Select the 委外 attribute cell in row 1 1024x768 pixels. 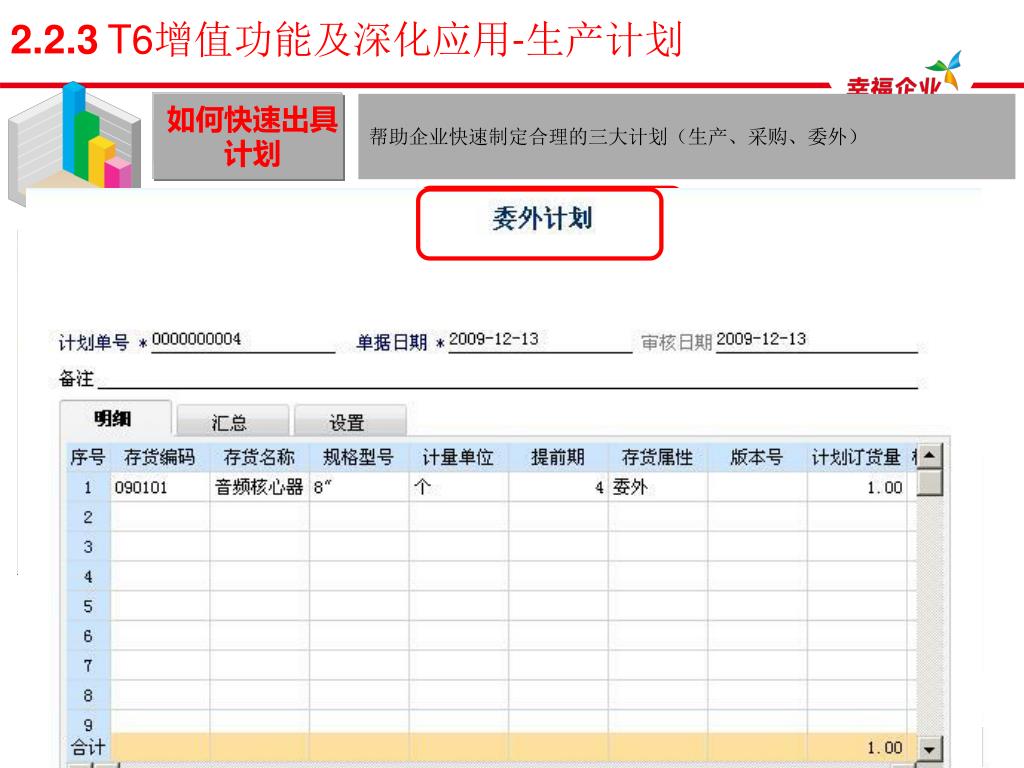tap(658, 487)
